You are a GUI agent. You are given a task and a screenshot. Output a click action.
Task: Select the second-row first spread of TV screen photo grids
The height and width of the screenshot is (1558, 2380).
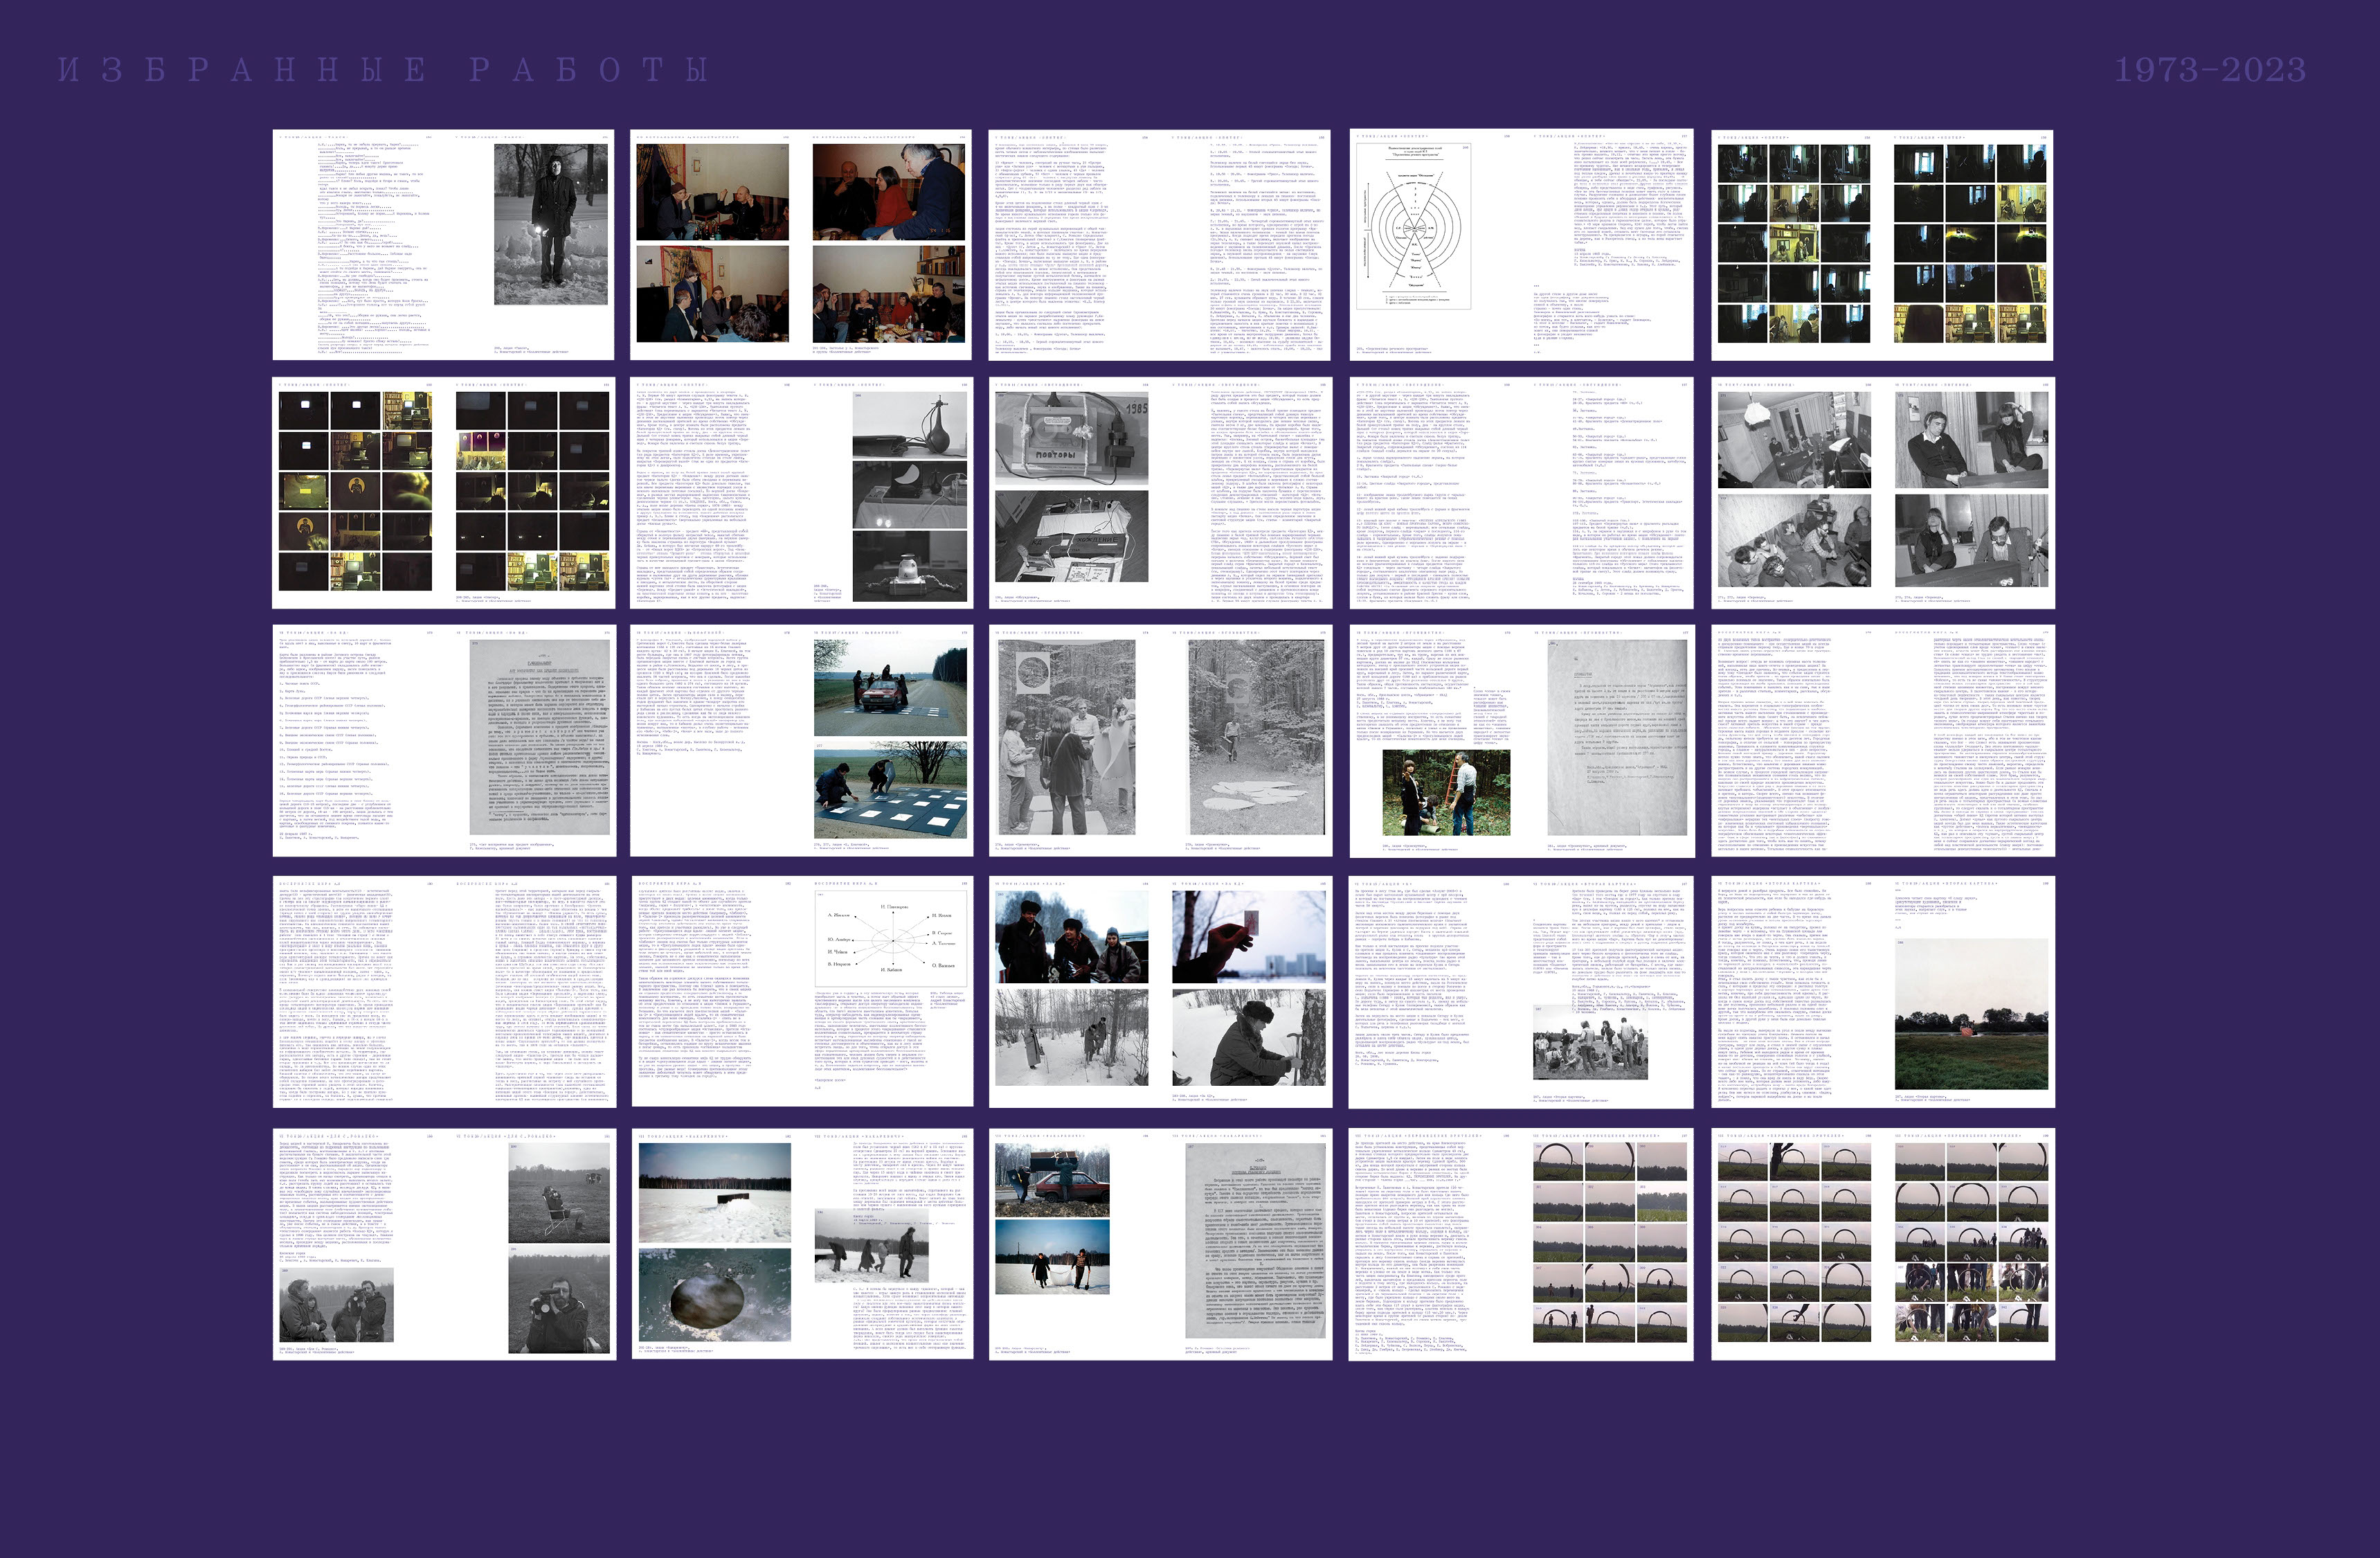click(x=443, y=493)
